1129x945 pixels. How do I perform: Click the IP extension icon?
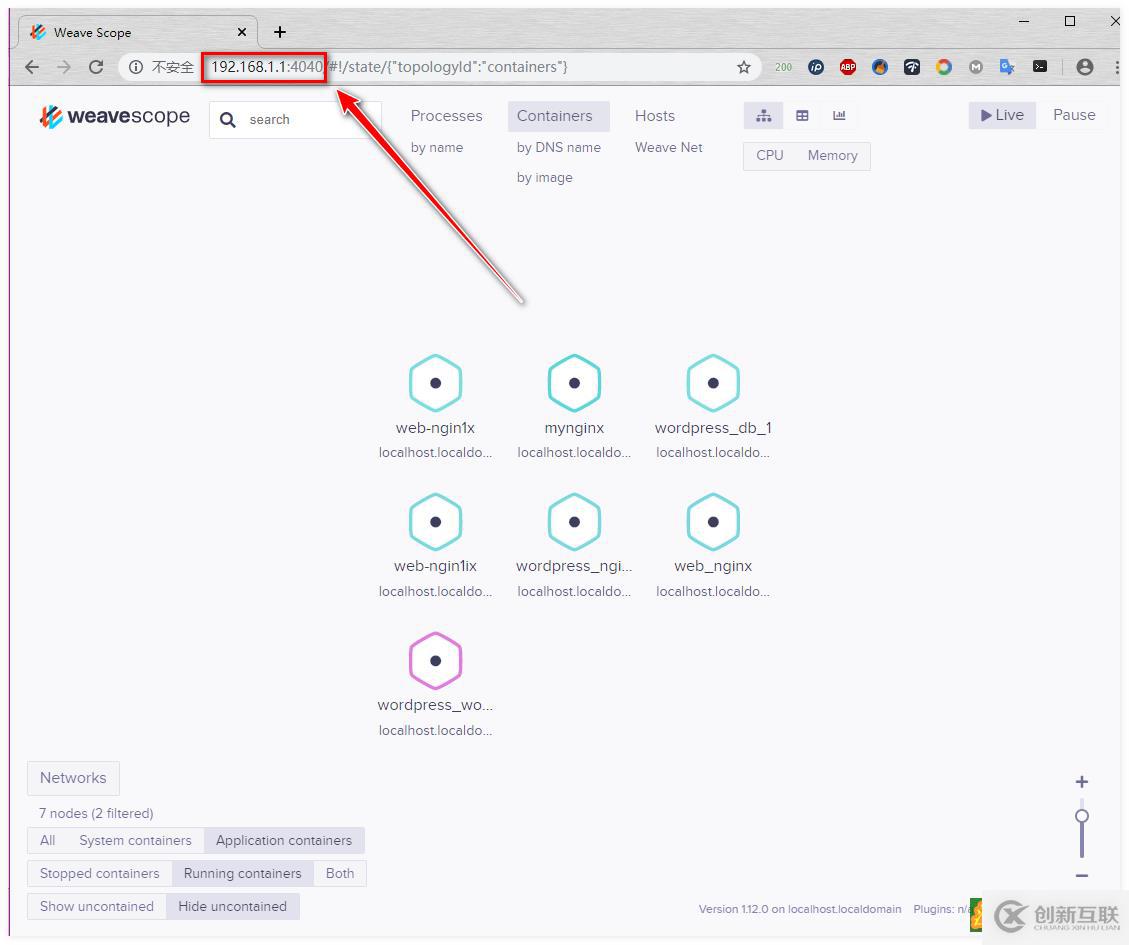816,67
